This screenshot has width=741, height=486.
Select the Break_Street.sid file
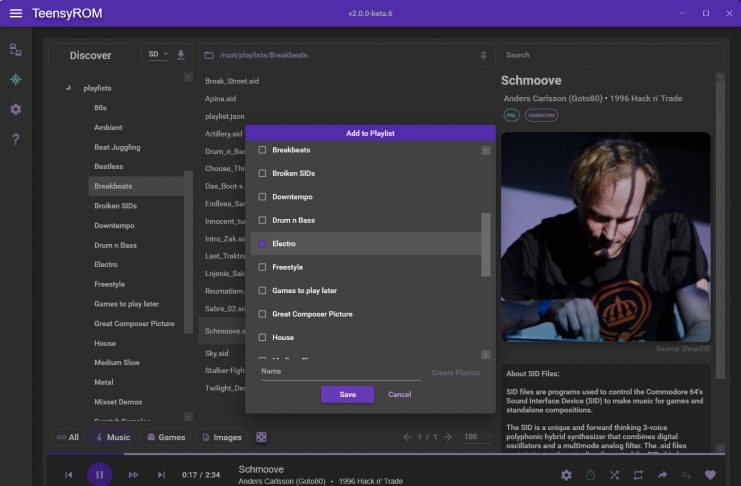pyautogui.click(x=232, y=81)
